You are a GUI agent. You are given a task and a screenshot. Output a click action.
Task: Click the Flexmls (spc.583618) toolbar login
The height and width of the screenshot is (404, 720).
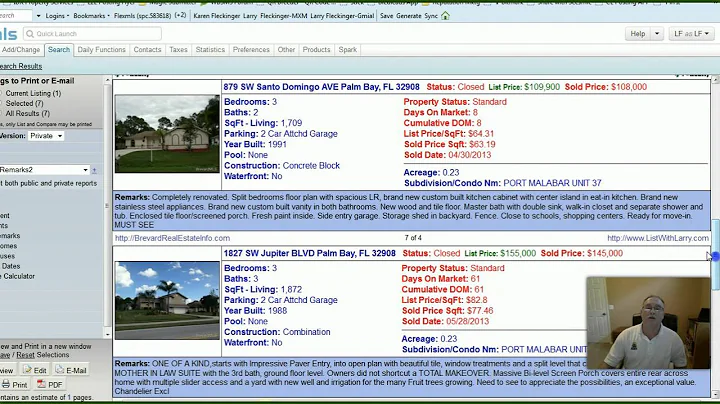coord(142,16)
